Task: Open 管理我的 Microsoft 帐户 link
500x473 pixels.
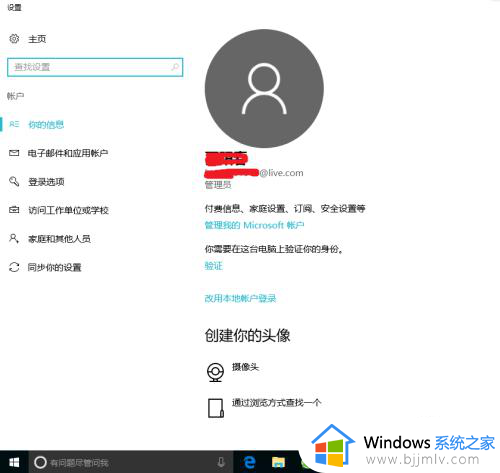Action: click(254, 225)
